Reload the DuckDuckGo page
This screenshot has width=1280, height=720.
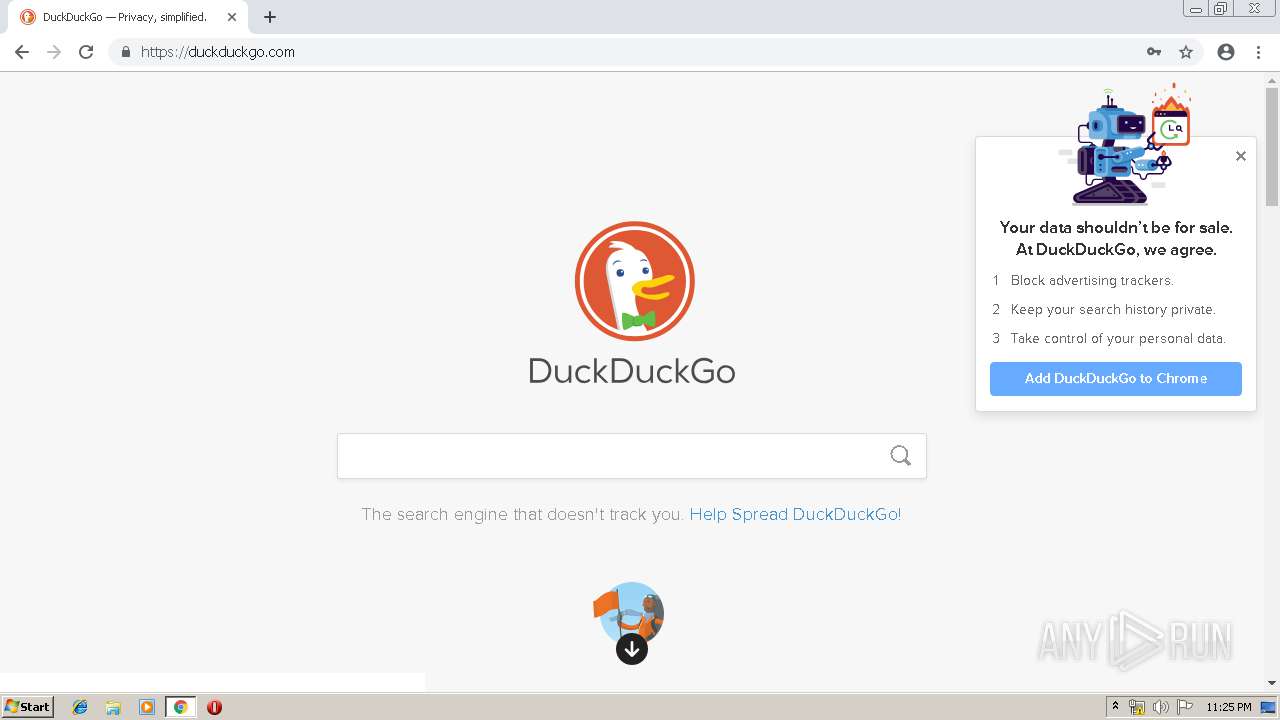coord(86,52)
